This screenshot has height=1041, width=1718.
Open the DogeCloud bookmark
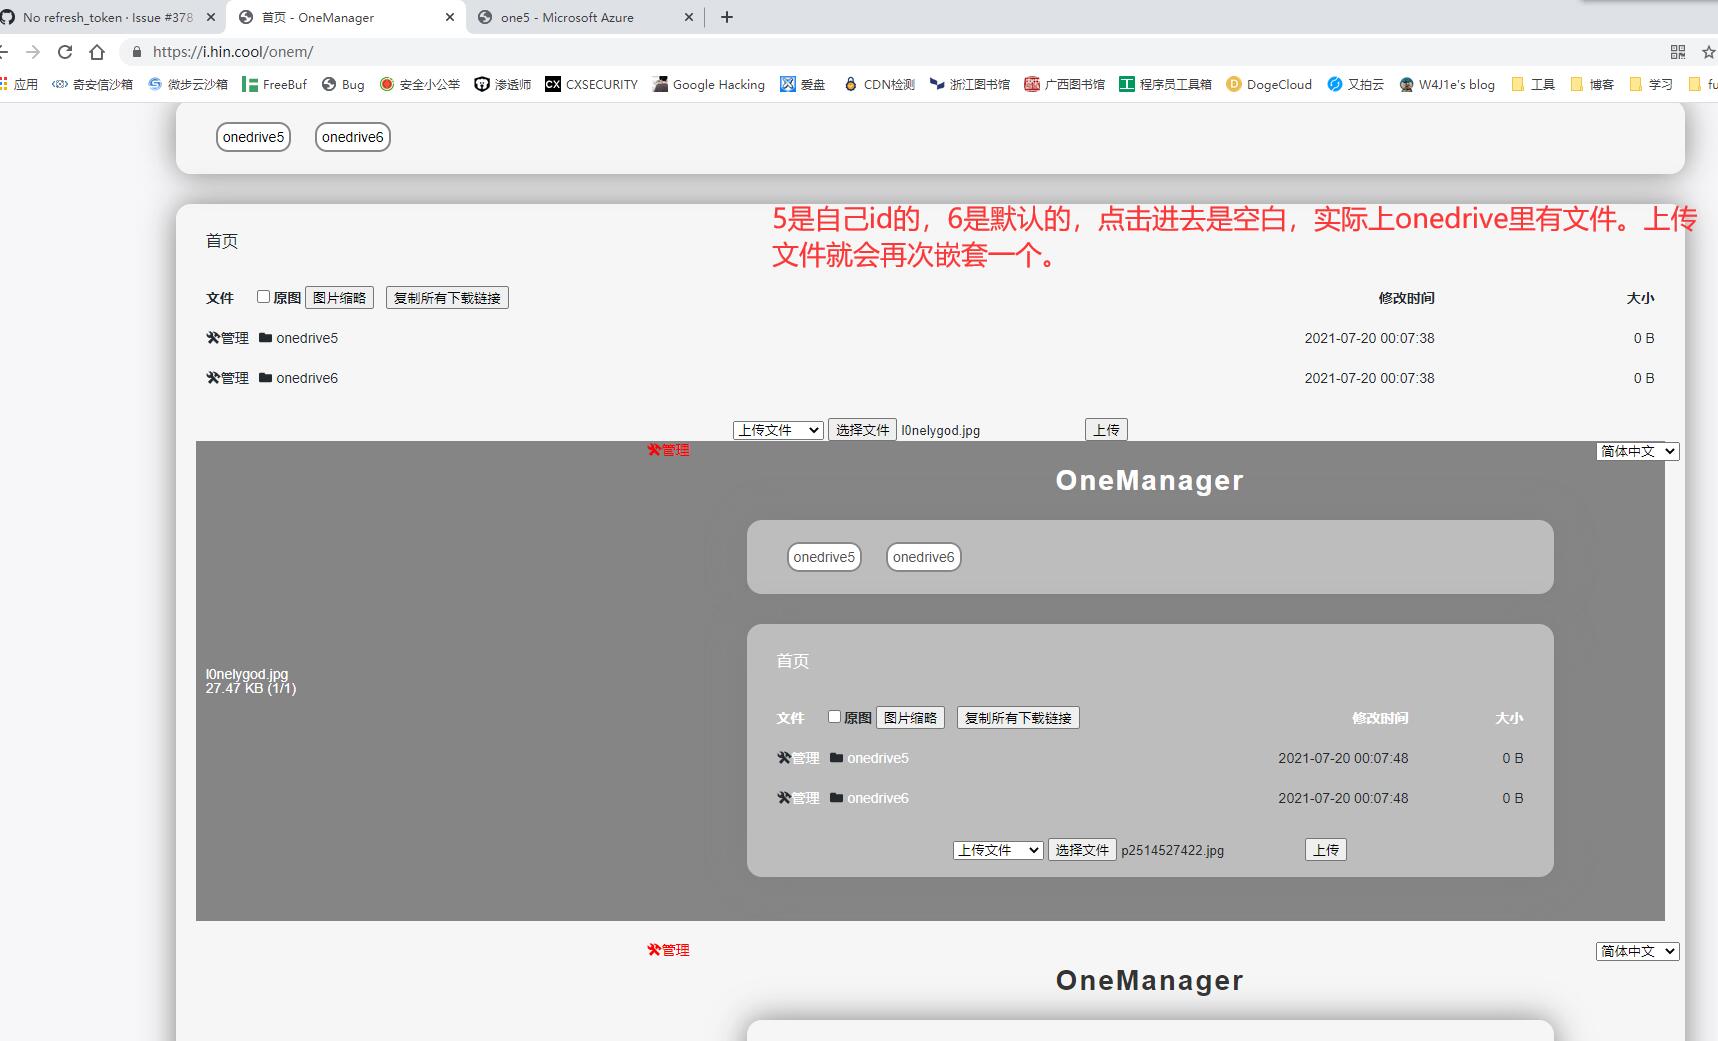pyautogui.click(x=1268, y=84)
